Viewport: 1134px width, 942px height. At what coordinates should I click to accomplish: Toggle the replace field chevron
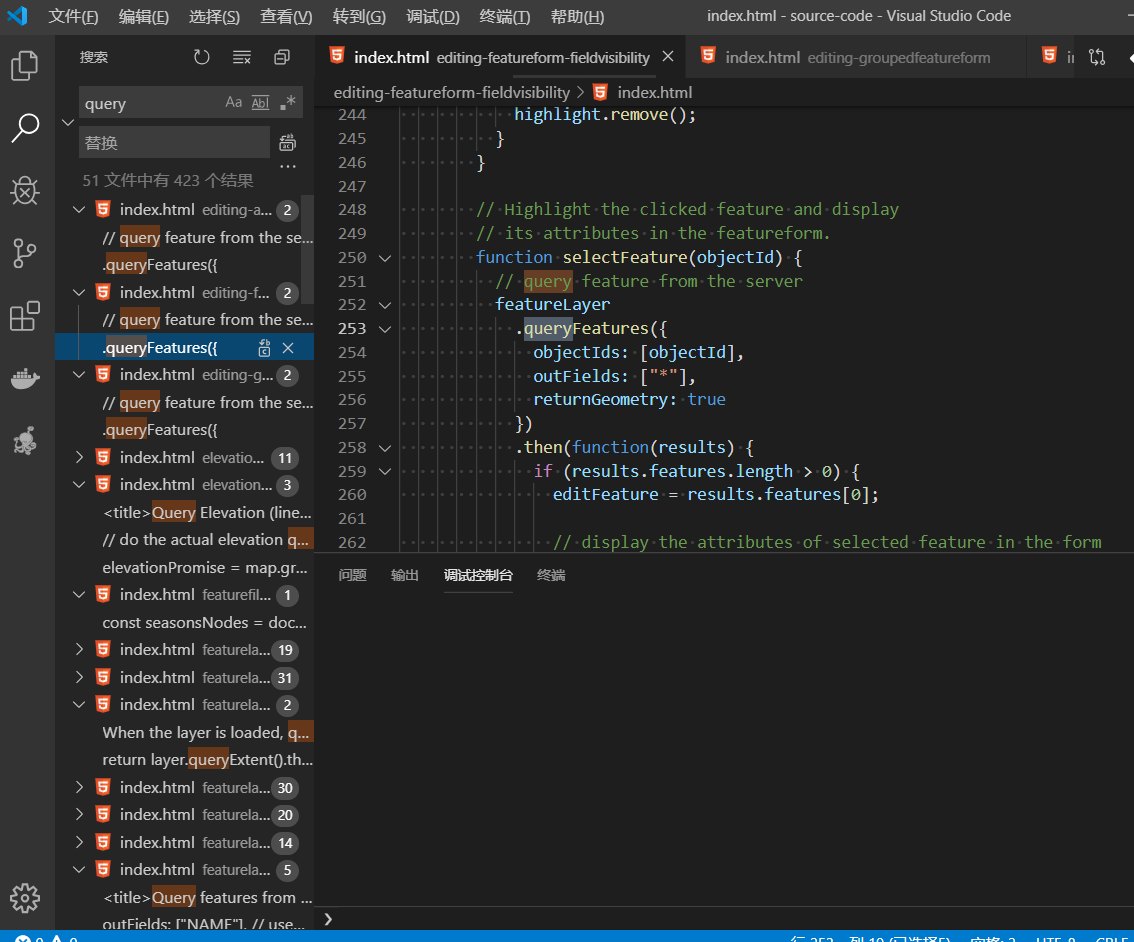pos(68,122)
